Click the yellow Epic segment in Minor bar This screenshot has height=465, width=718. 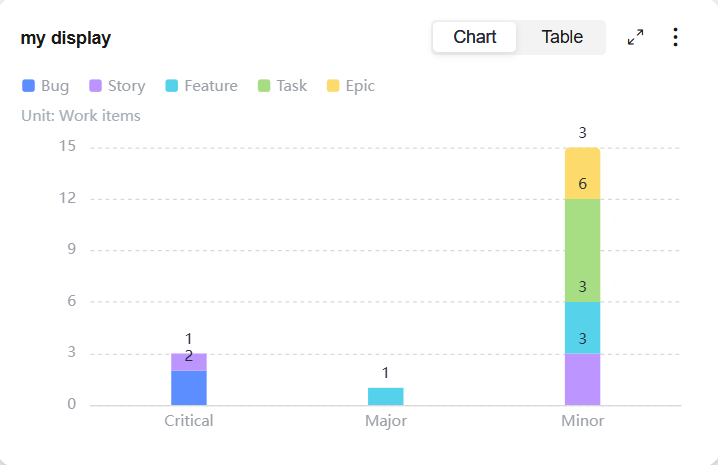(x=583, y=174)
